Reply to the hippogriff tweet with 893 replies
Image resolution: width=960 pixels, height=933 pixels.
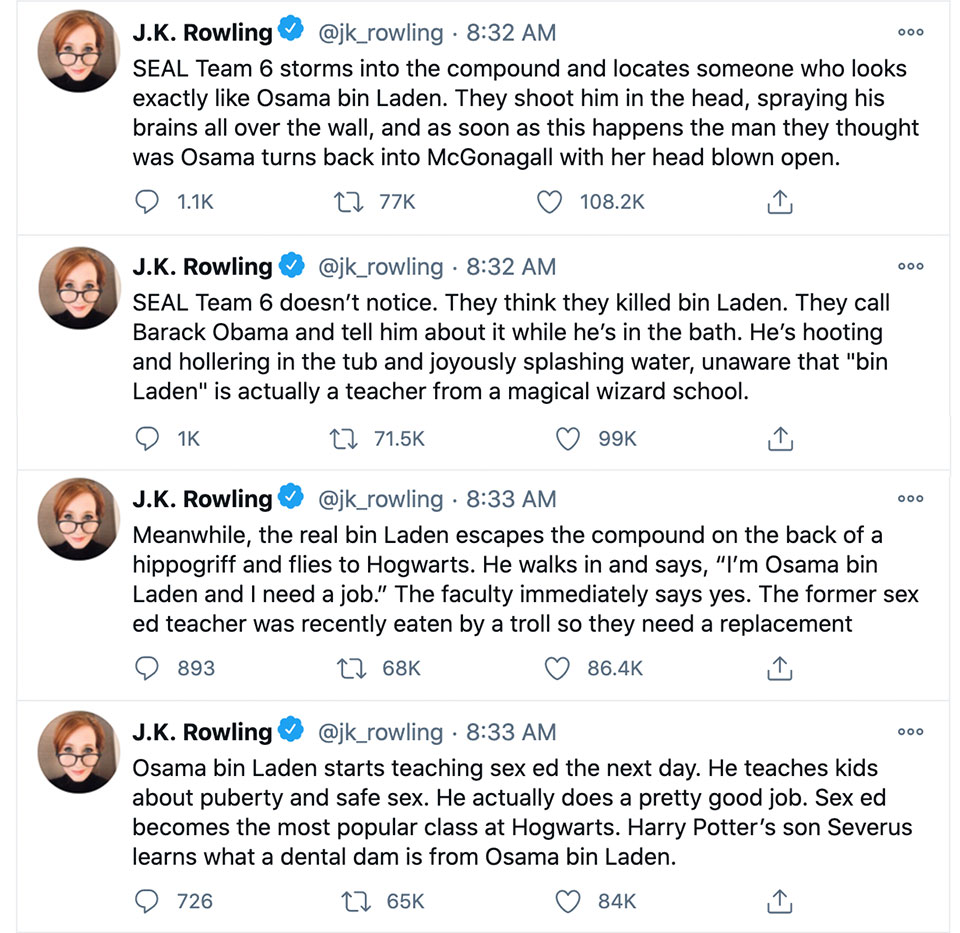147,668
